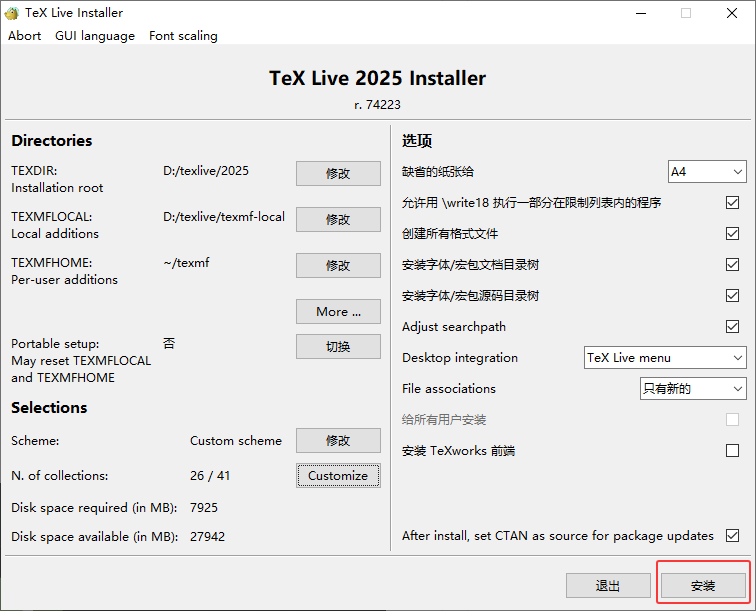Open the Font scaling menu
The image size is (756, 611).
pyautogui.click(x=183, y=36)
